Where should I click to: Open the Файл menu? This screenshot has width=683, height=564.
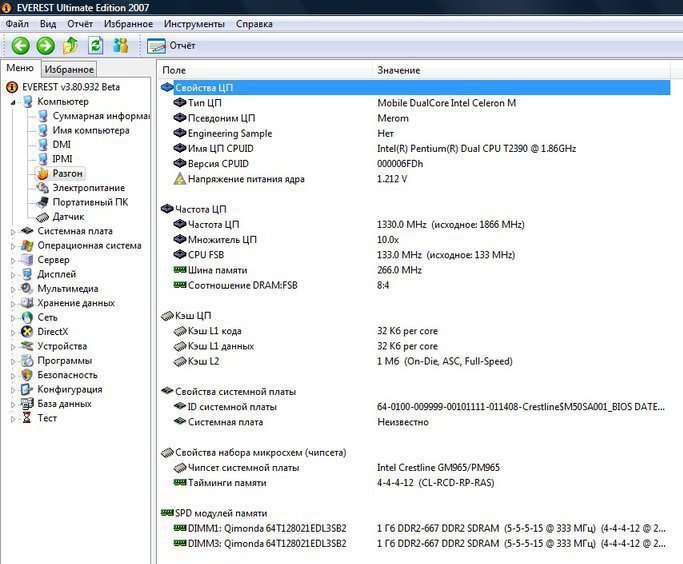[x=17, y=24]
